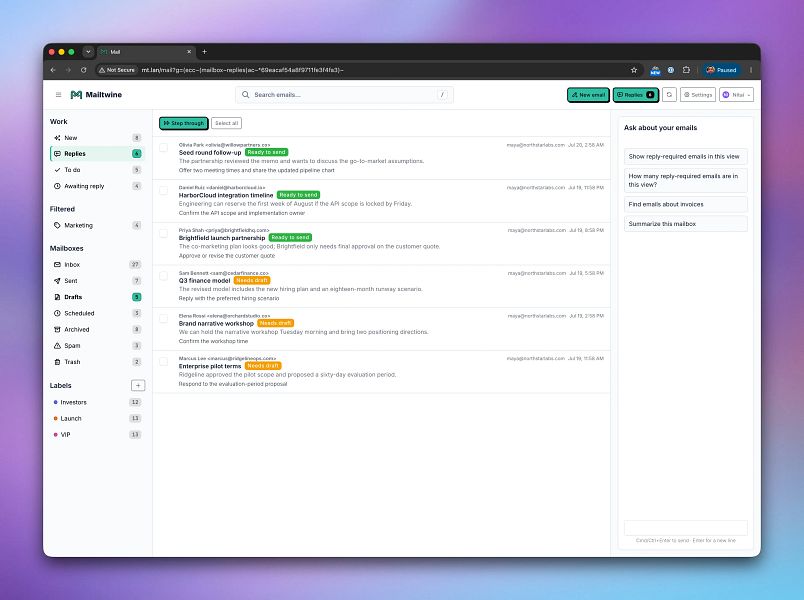Click the Mailtwine logo icon

(76, 95)
